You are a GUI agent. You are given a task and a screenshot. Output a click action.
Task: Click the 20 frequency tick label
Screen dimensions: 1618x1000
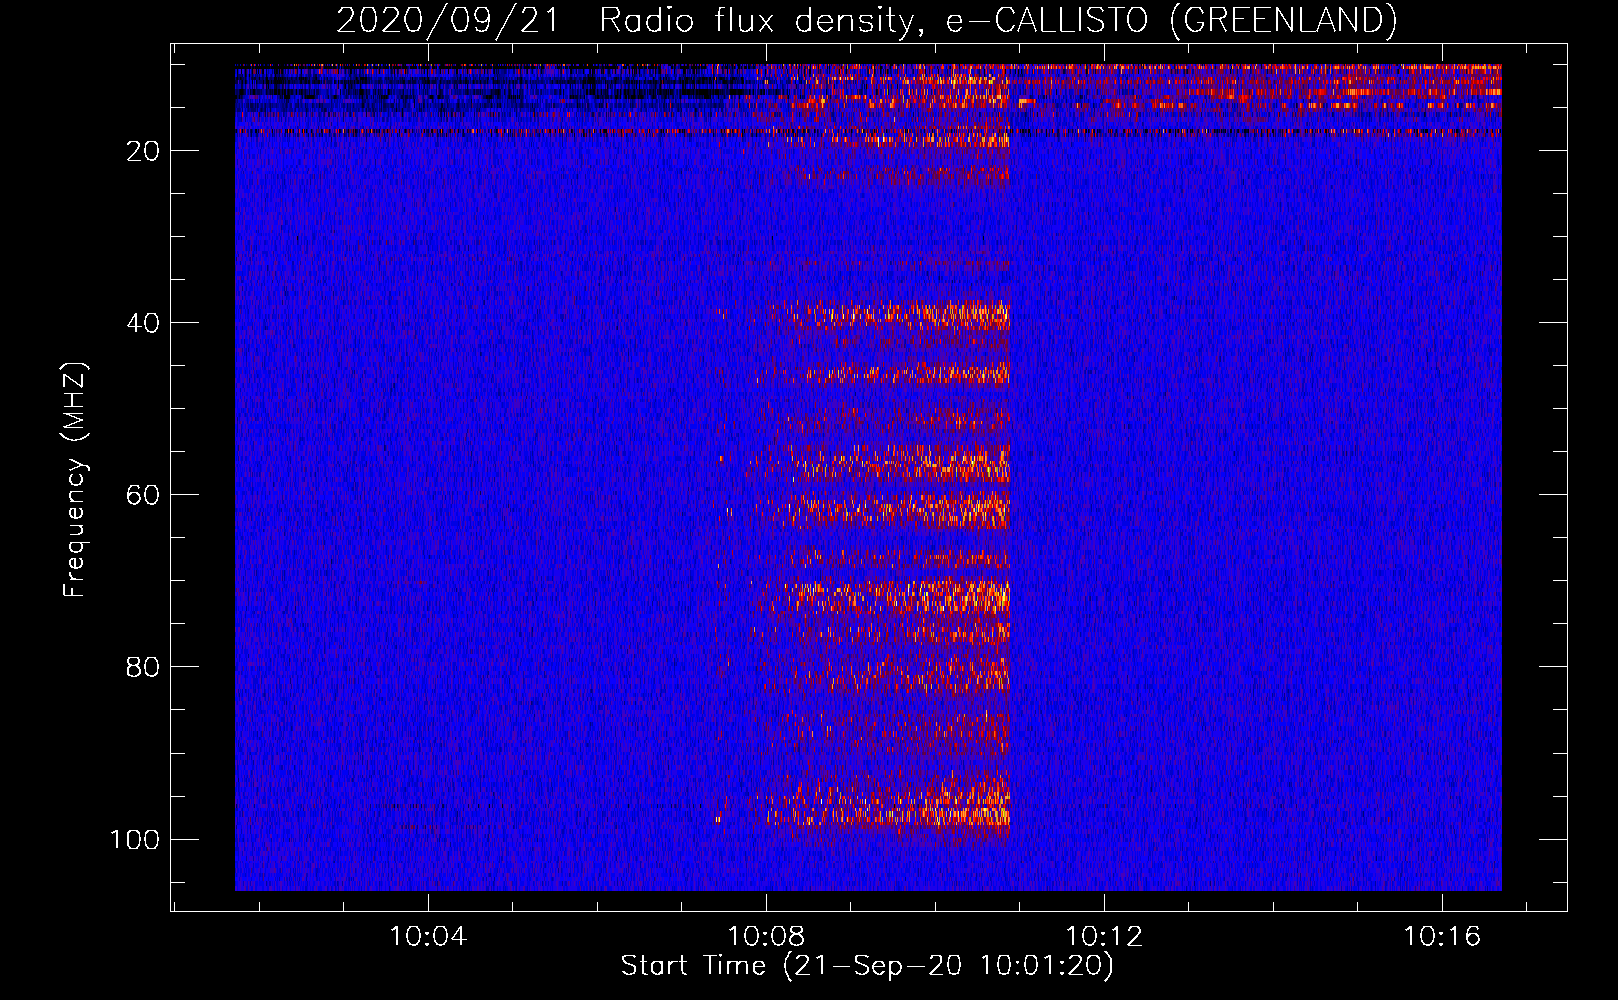click(x=143, y=151)
